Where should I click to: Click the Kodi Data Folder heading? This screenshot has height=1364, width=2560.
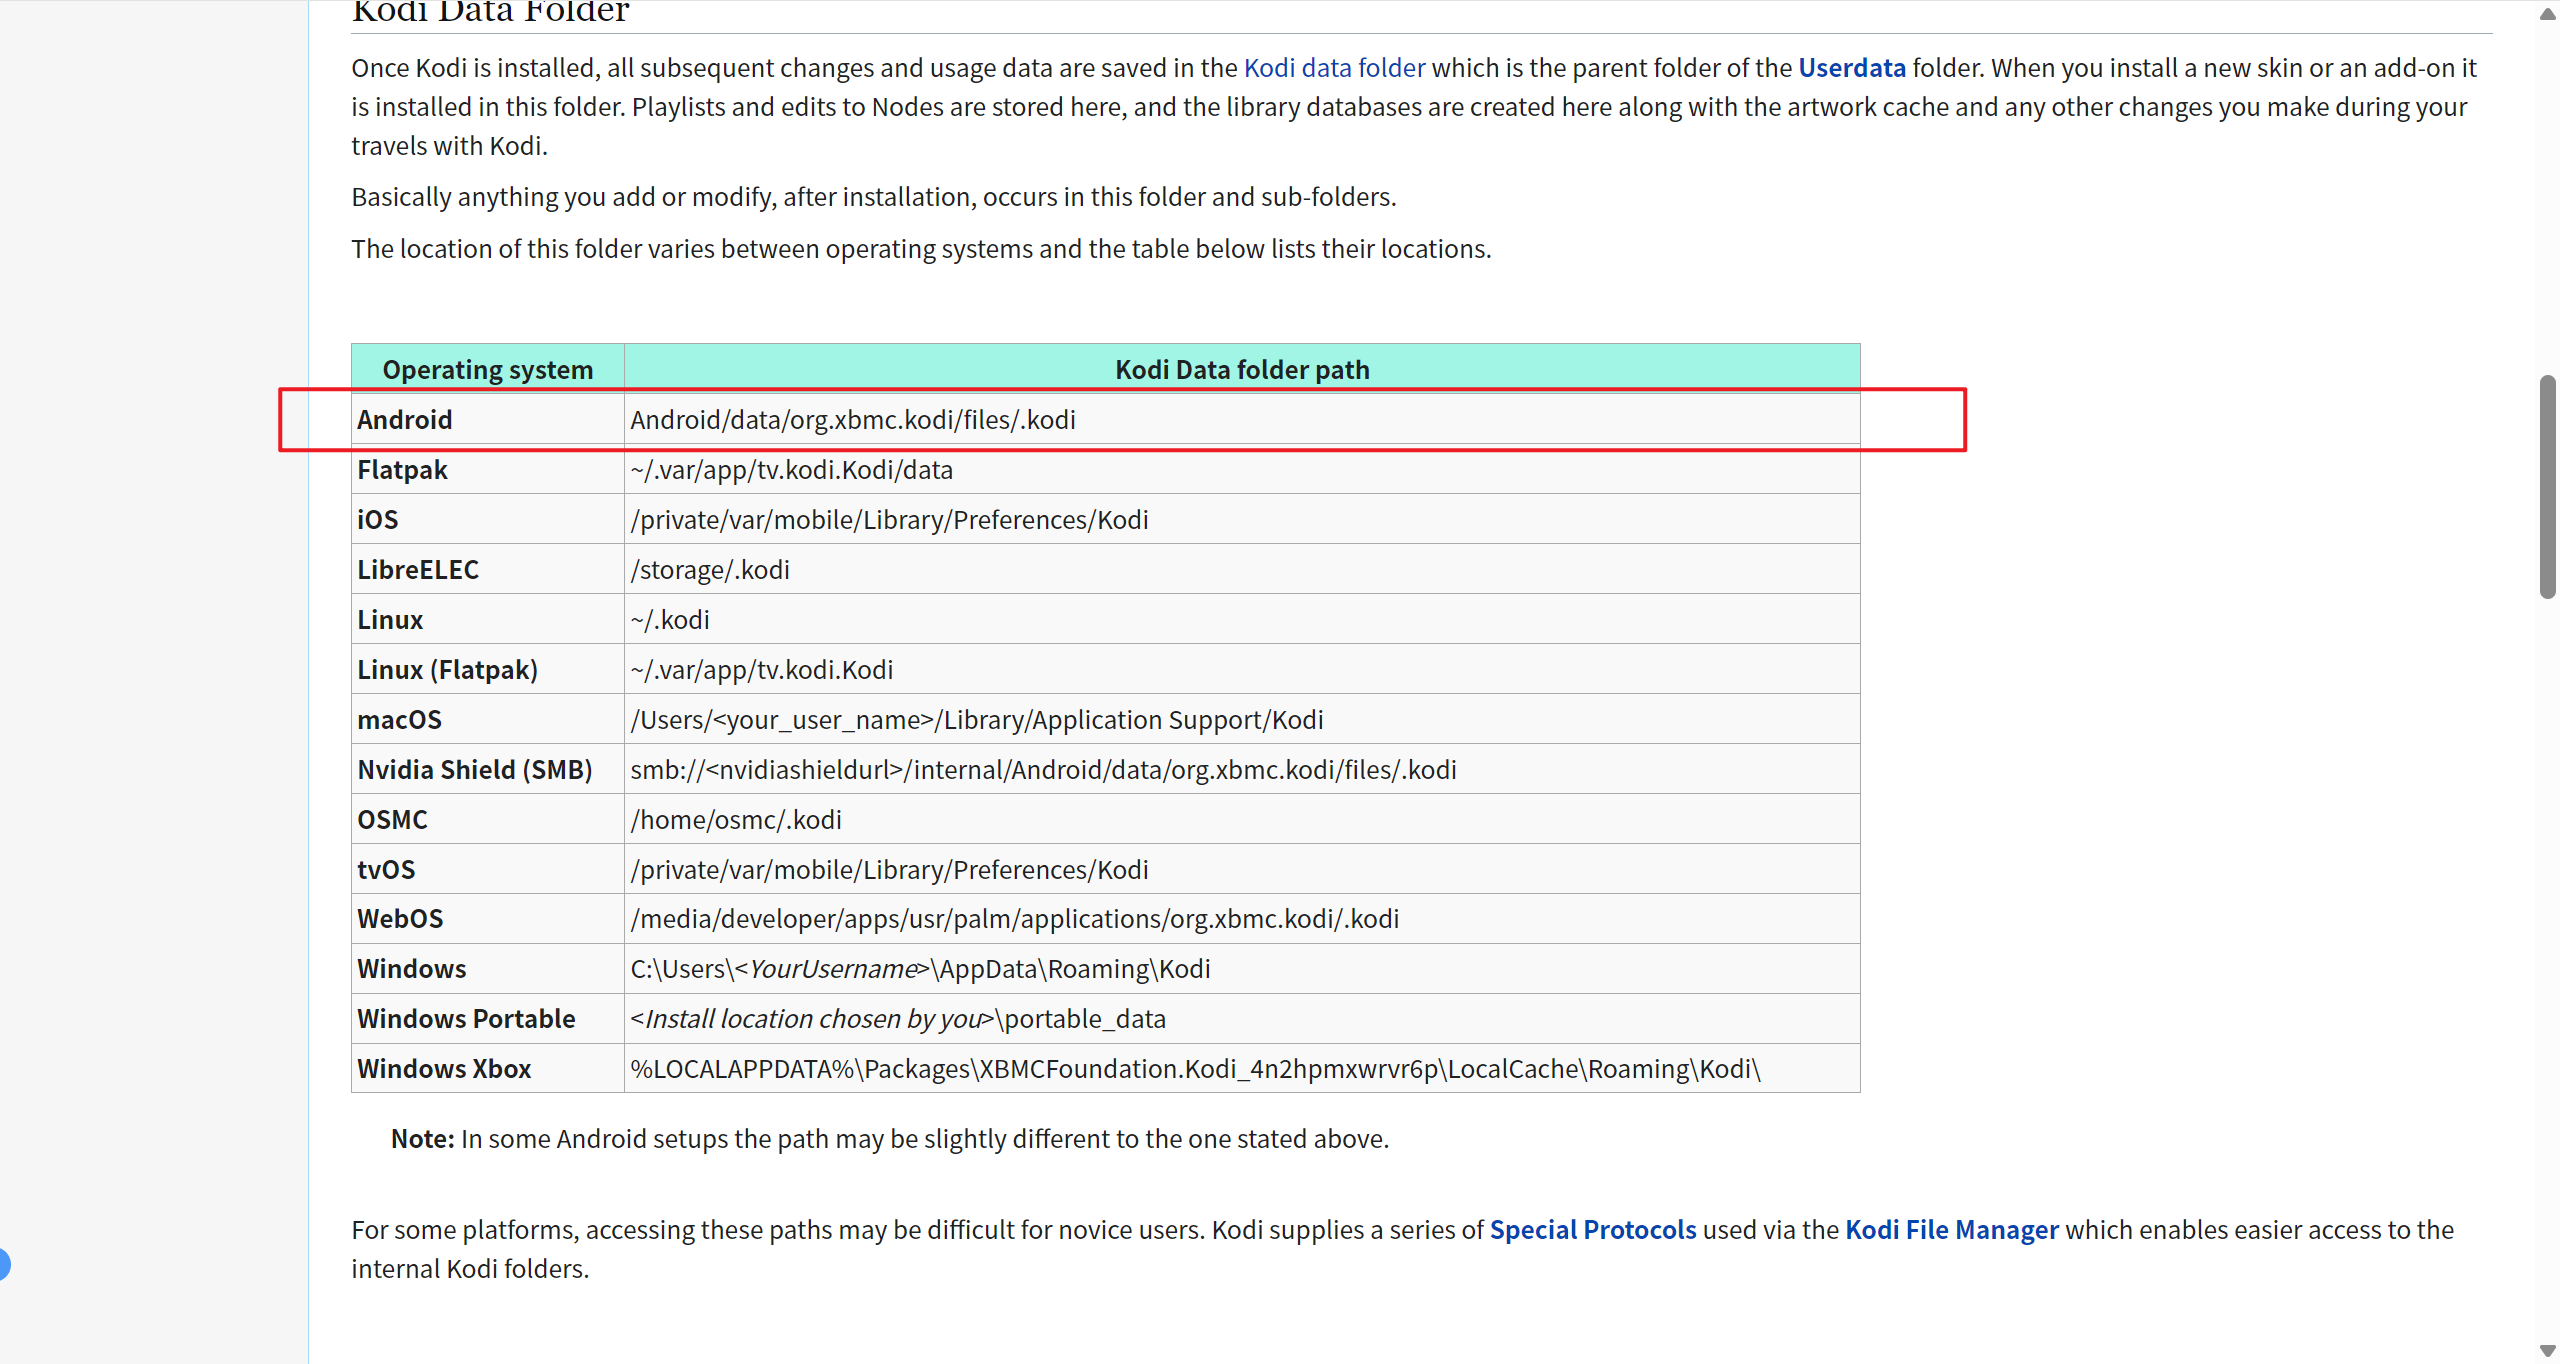click(490, 12)
